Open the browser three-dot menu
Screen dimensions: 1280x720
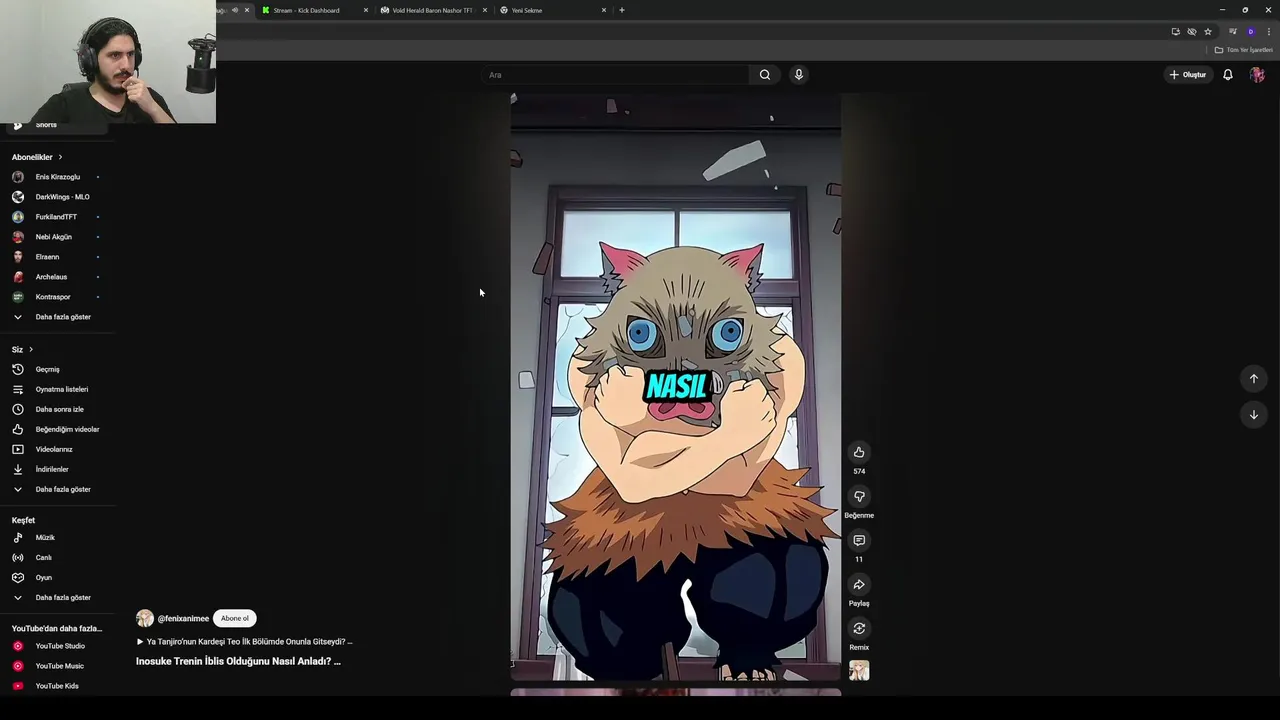click(1269, 32)
